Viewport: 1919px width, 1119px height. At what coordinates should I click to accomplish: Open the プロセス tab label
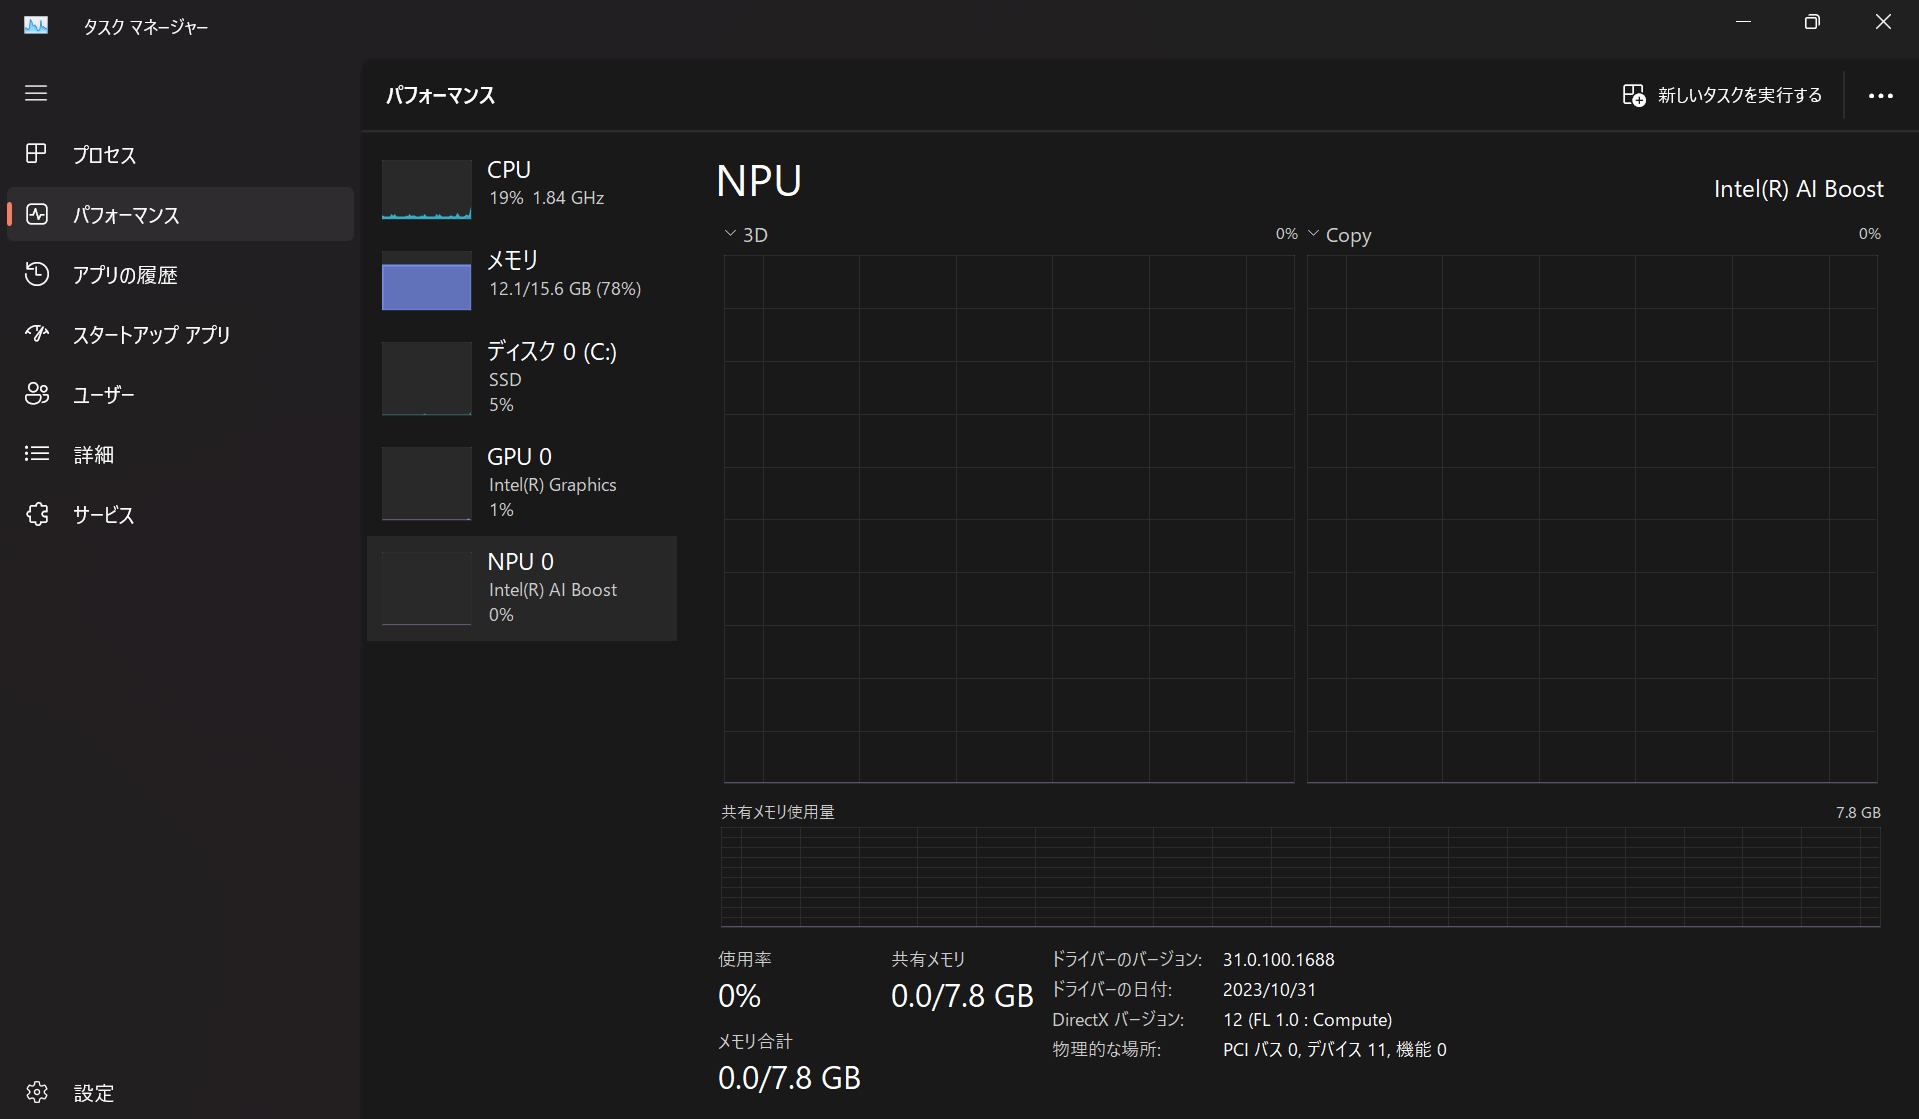pos(104,155)
